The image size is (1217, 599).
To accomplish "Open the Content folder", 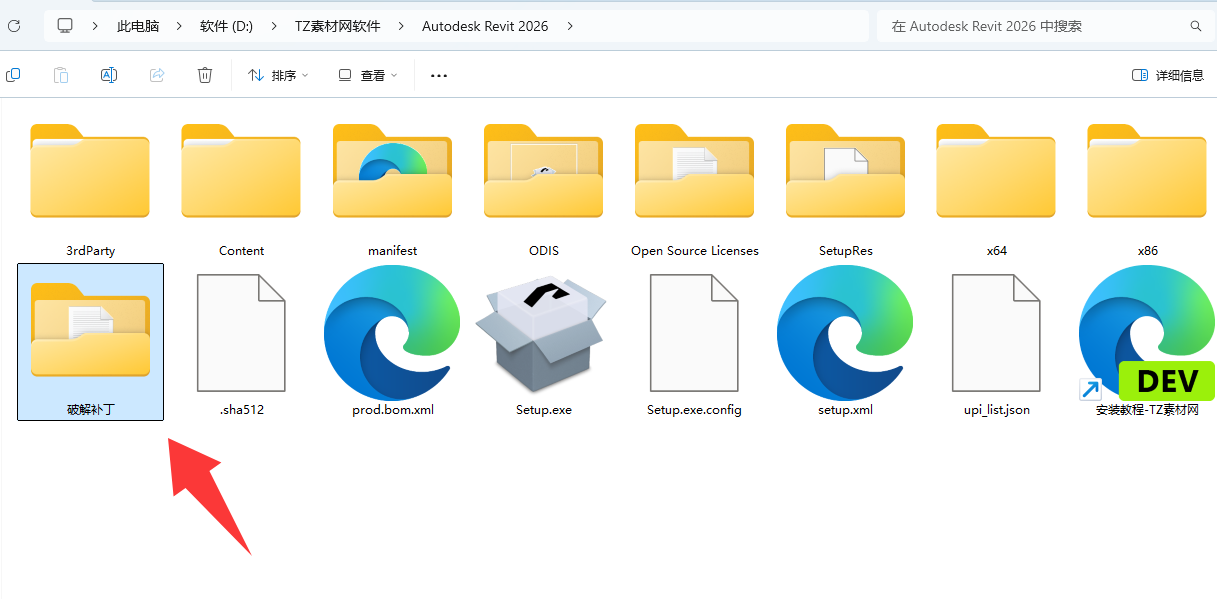I will click(x=241, y=171).
